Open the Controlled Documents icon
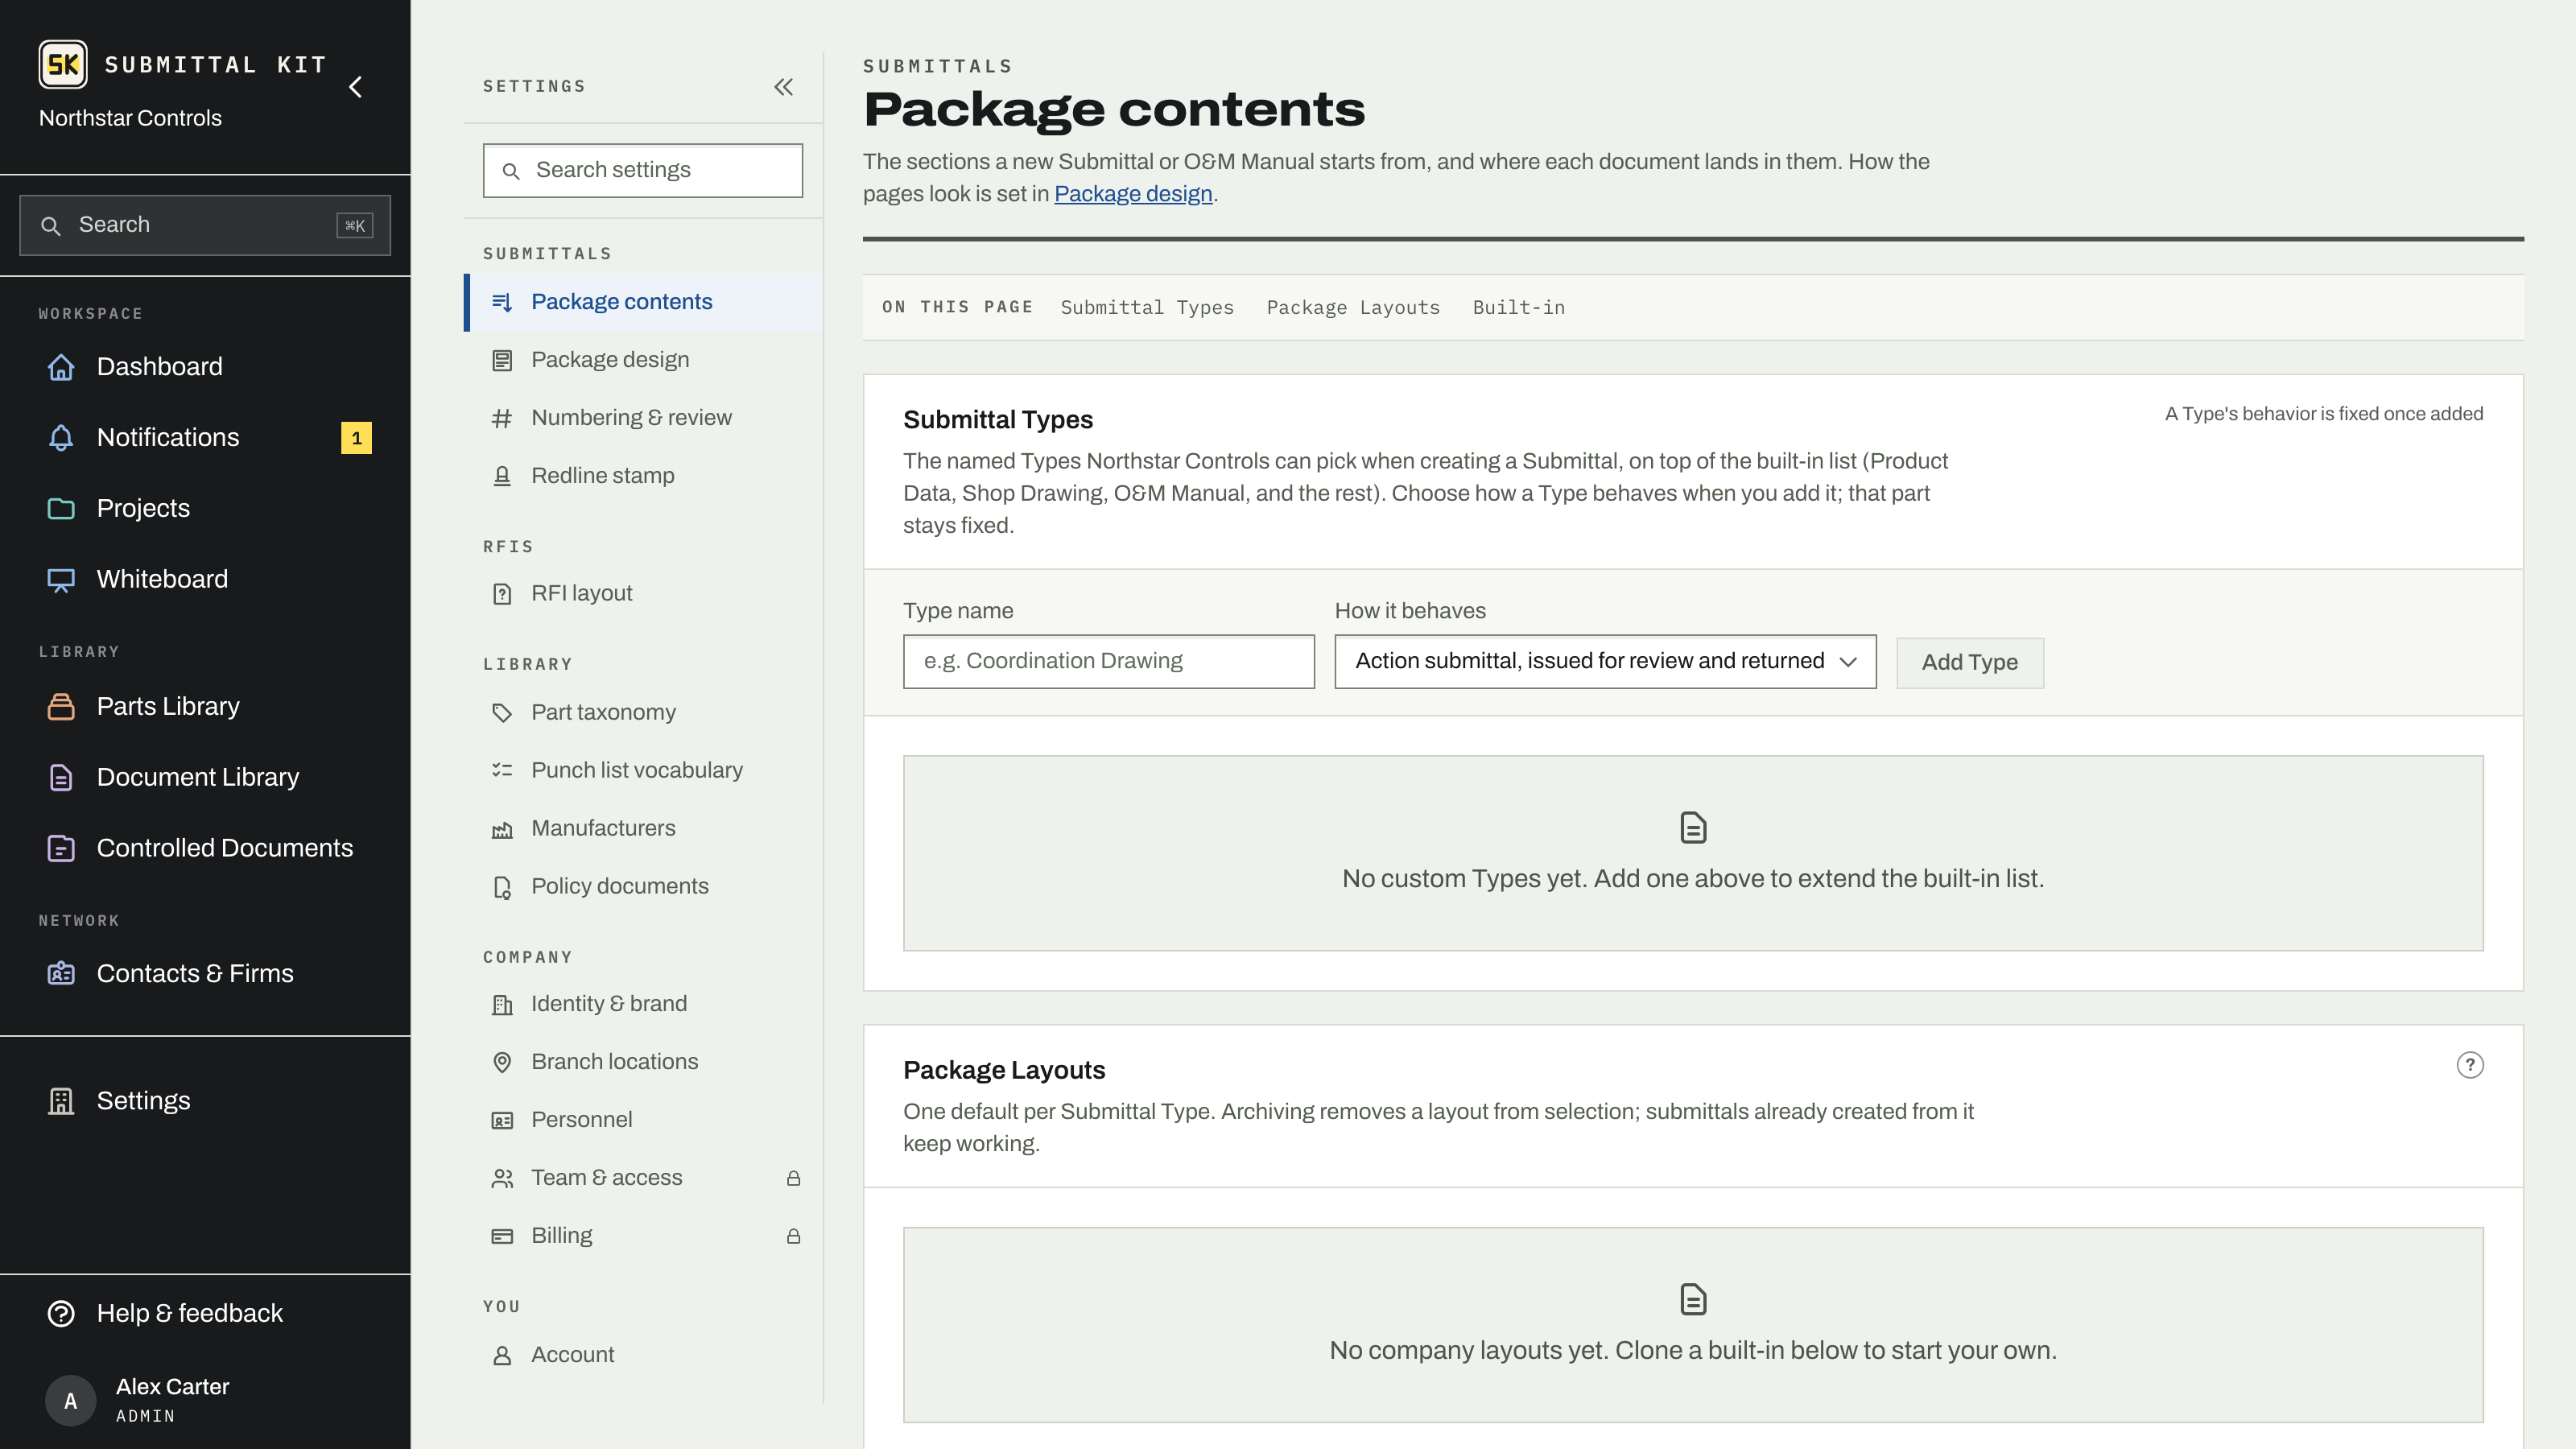The width and height of the screenshot is (2576, 1449). pos(61,849)
